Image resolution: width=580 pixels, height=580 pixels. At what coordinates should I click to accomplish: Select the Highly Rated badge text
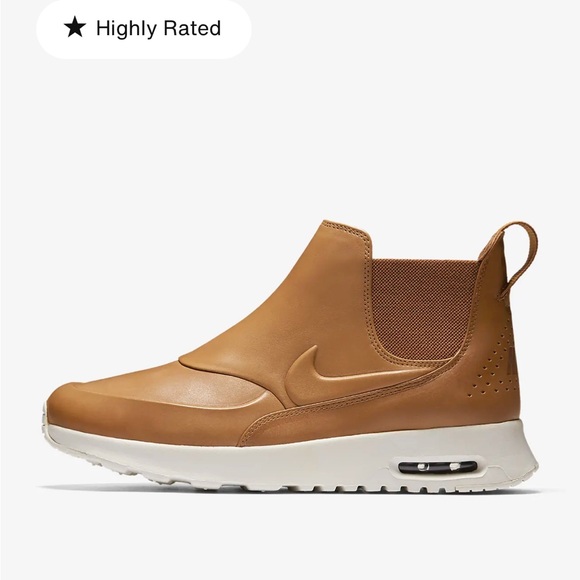point(158,28)
